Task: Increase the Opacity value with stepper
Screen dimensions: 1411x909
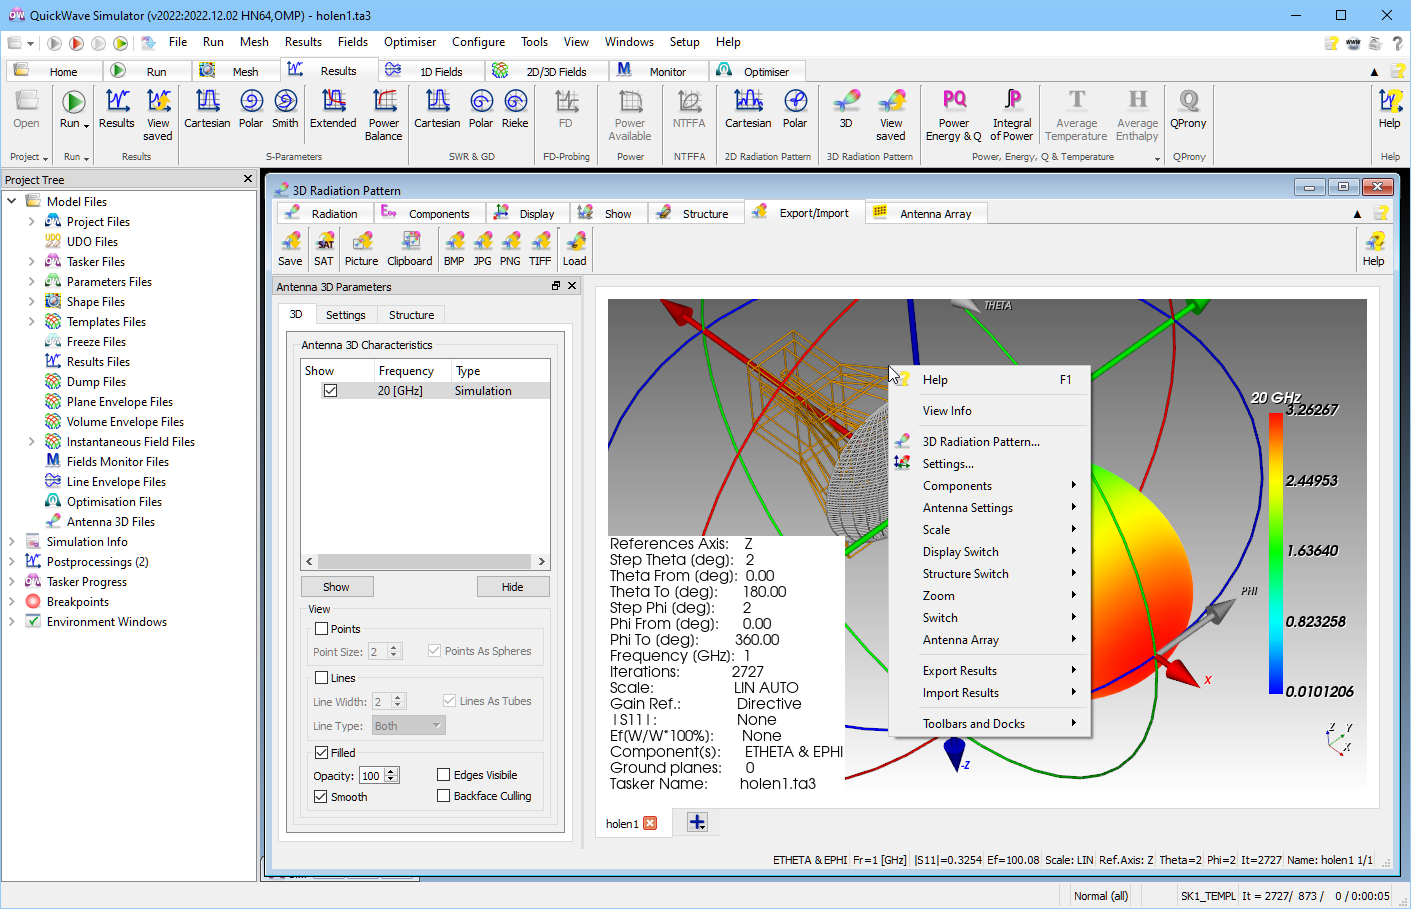Action: [x=392, y=771]
